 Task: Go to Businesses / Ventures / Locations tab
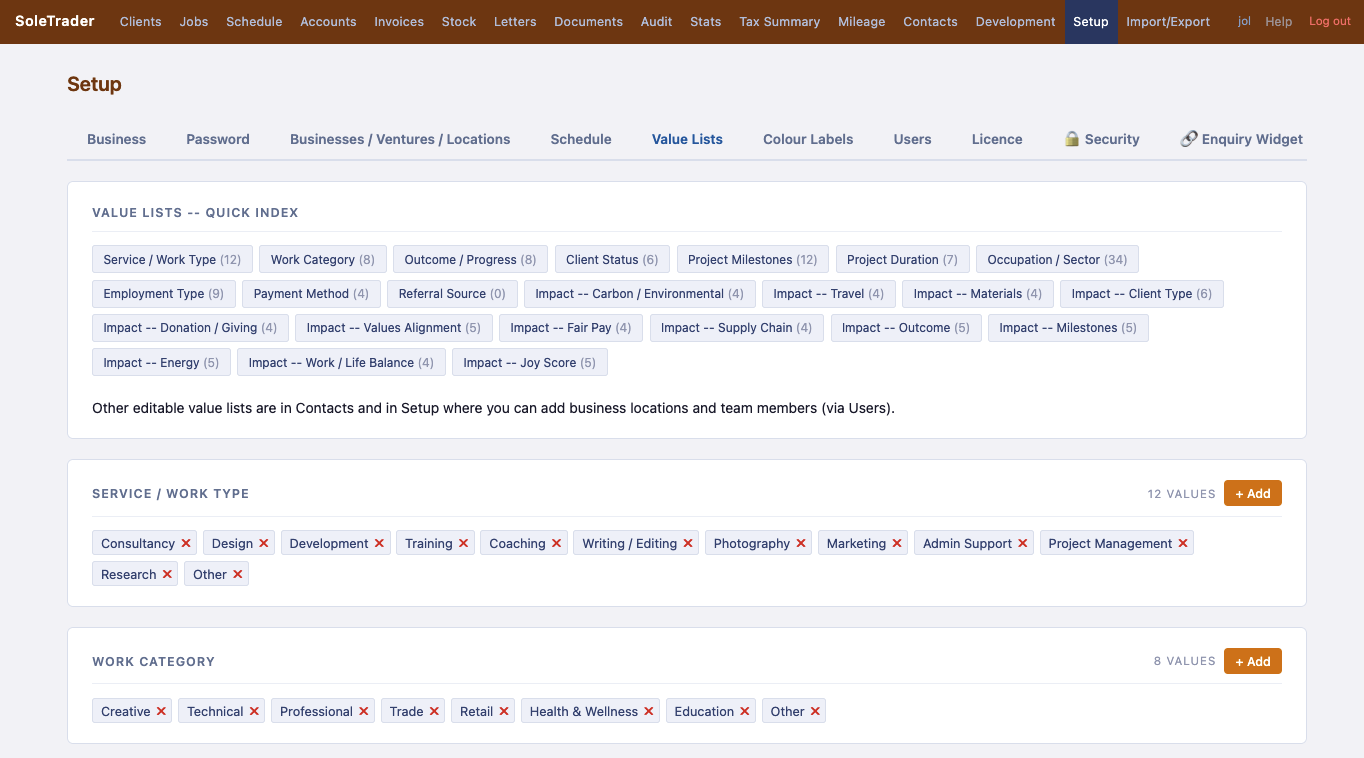click(400, 139)
